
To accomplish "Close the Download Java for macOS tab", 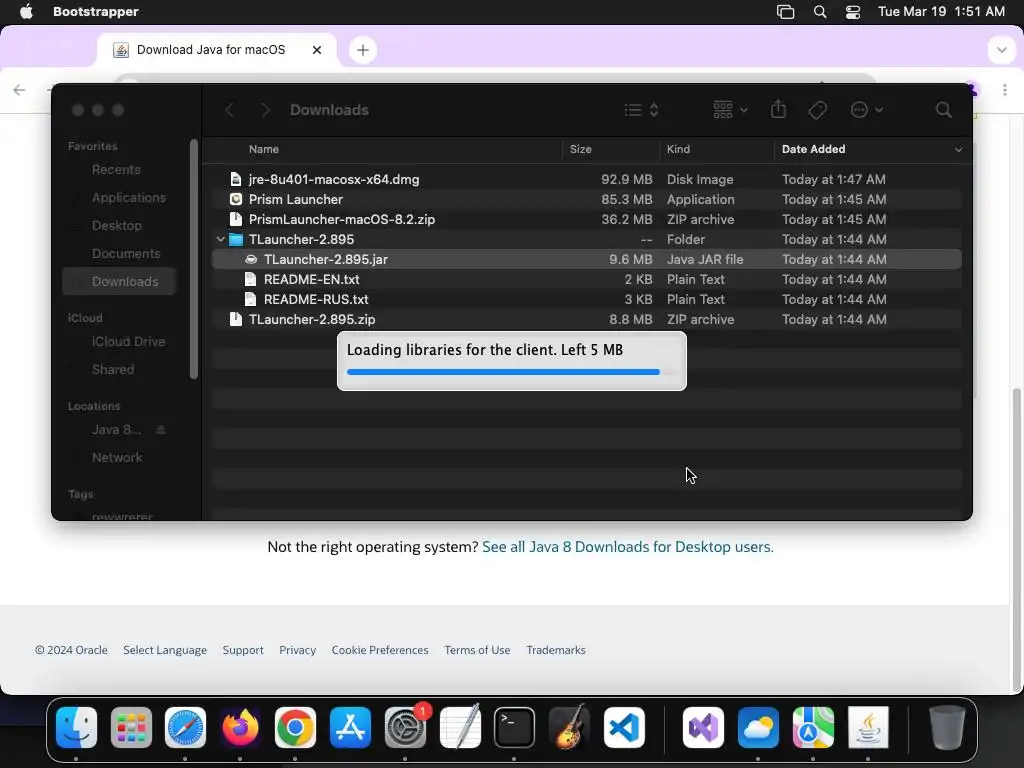I will click(317, 50).
